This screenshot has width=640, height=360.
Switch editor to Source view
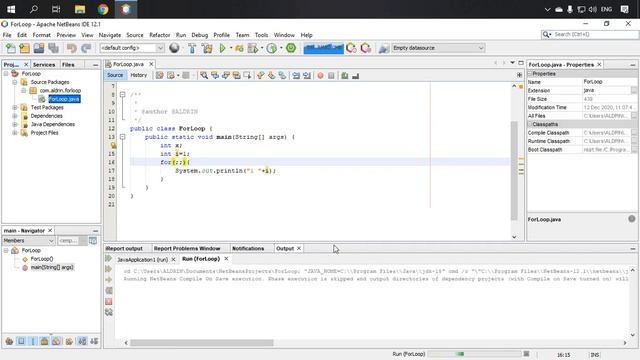tap(115, 75)
